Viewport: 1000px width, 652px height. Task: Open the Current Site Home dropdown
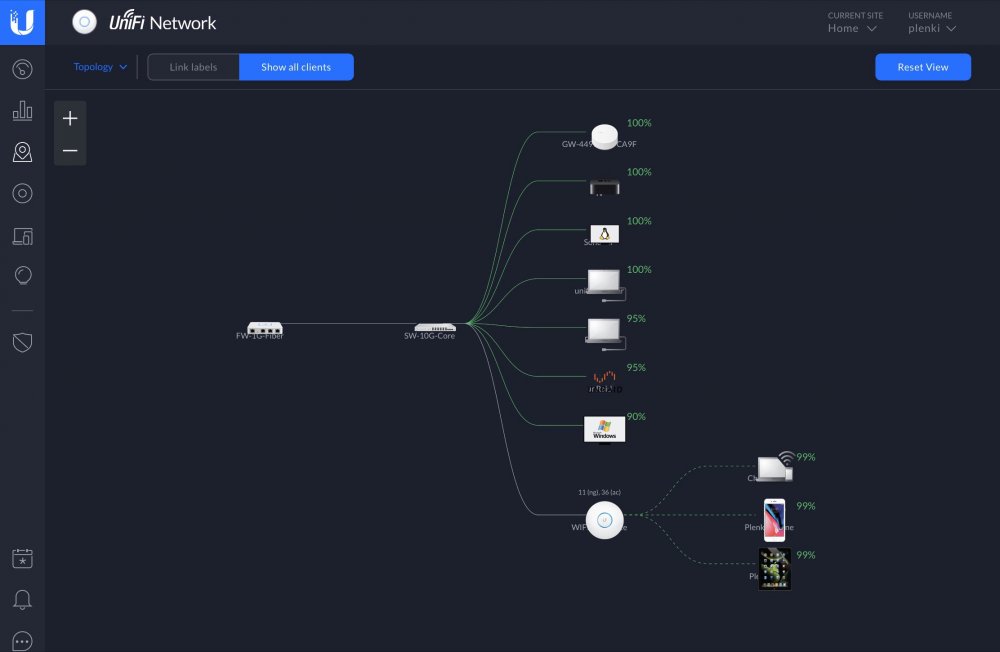click(x=853, y=28)
